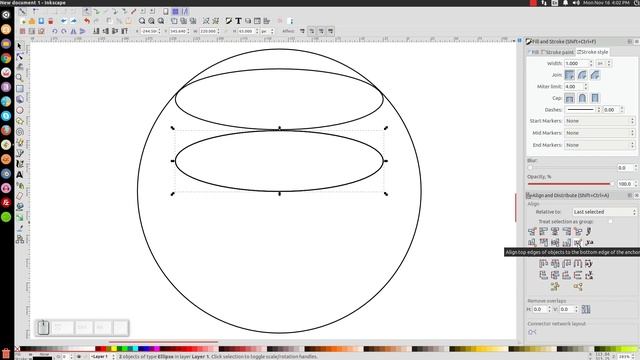Flip selection vertically icon

tap(83, 31)
